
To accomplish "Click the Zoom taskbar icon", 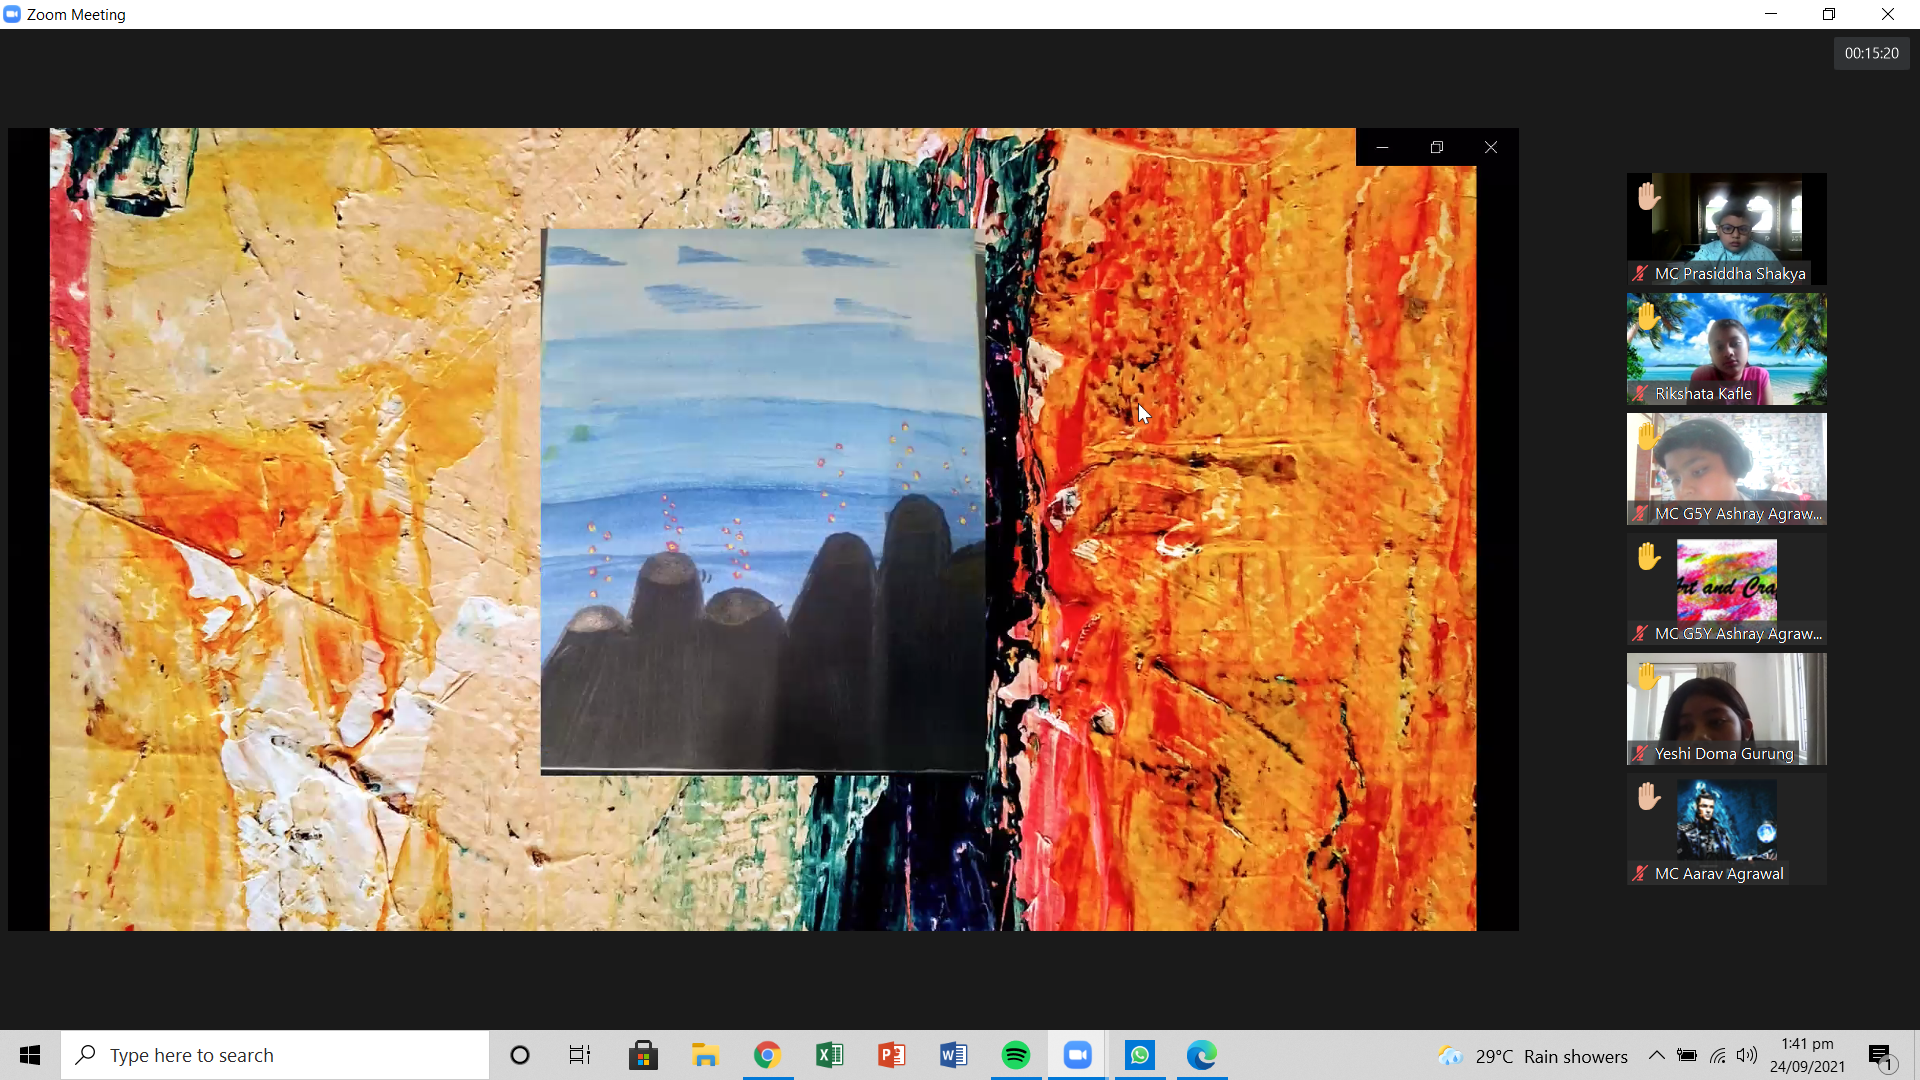I will click(1077, 1055).
